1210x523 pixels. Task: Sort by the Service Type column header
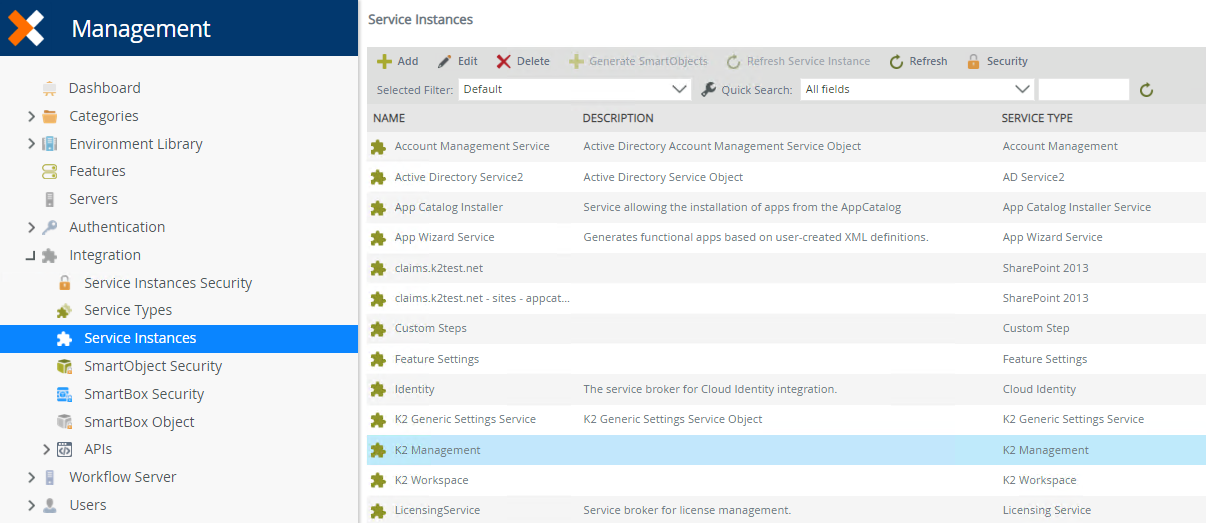coord(1037,118)
